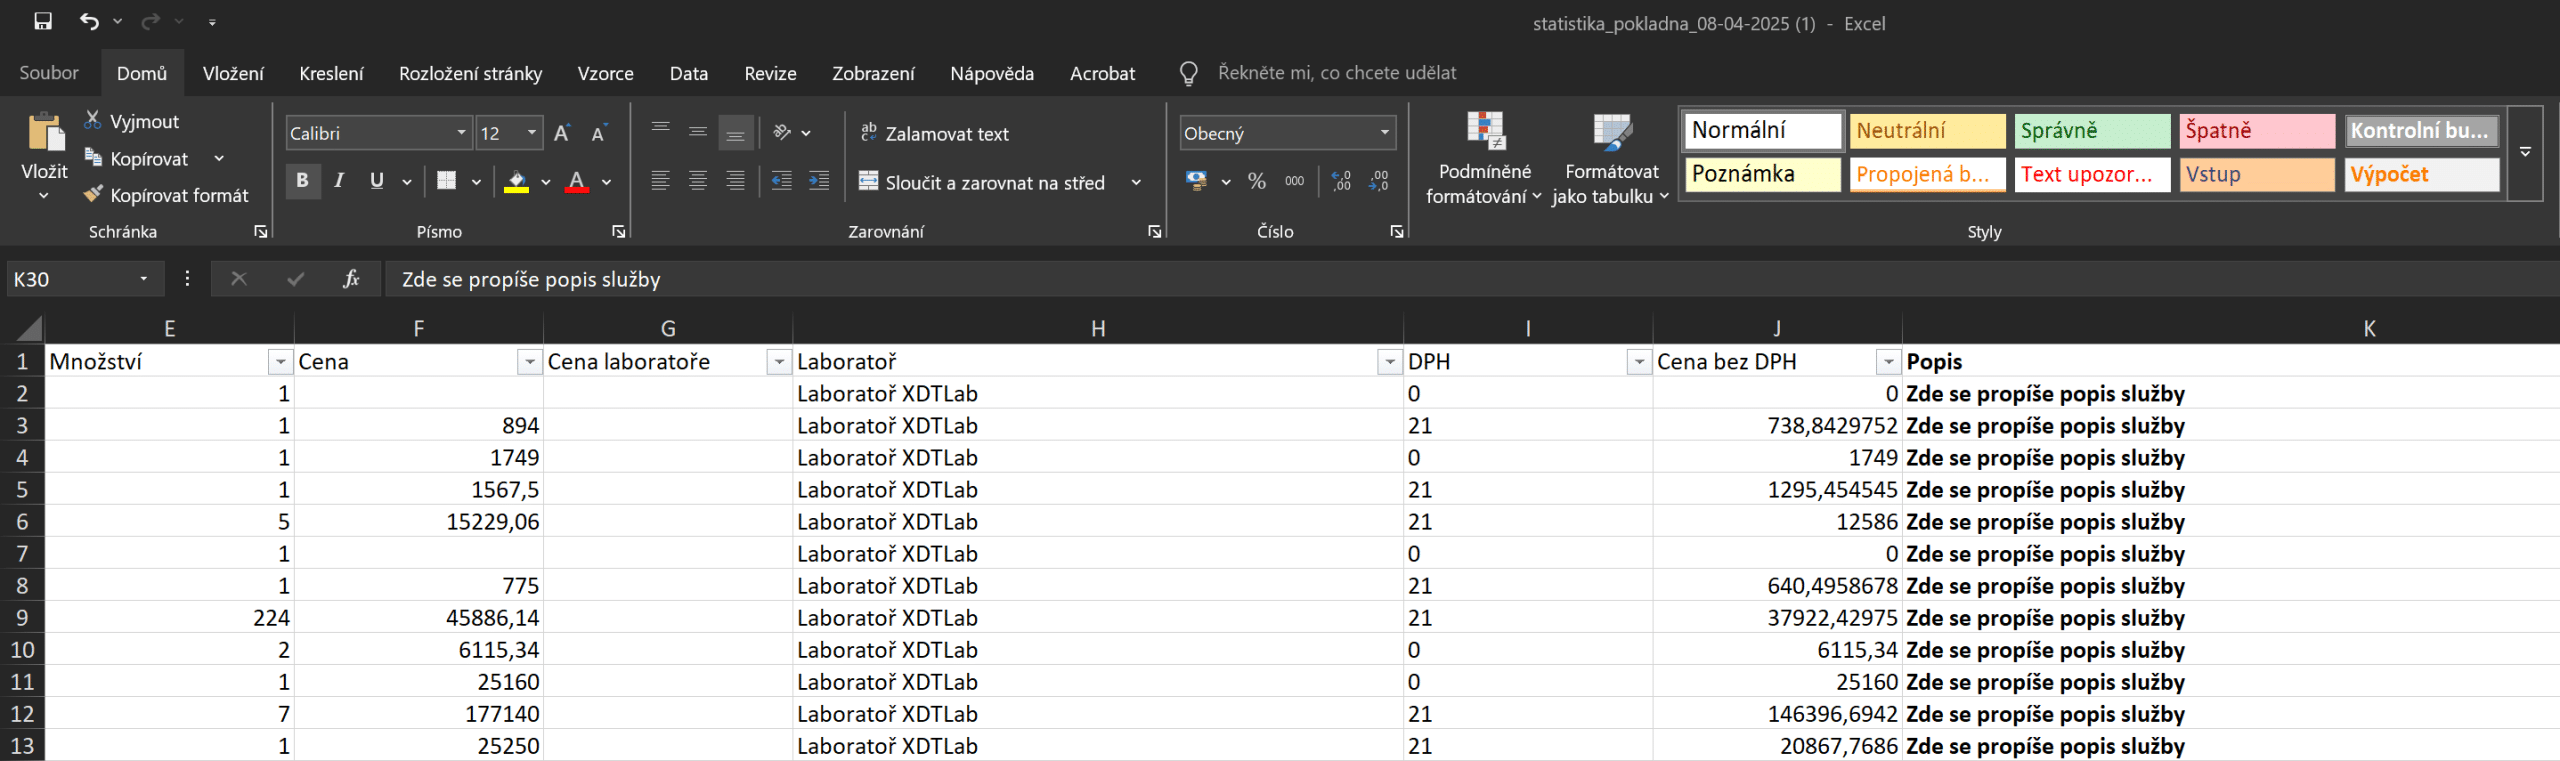Switch to the Vzorce ribbon tab
Image resolution: width=2560 pixels, height=761 pixels.
pos(605,73)
